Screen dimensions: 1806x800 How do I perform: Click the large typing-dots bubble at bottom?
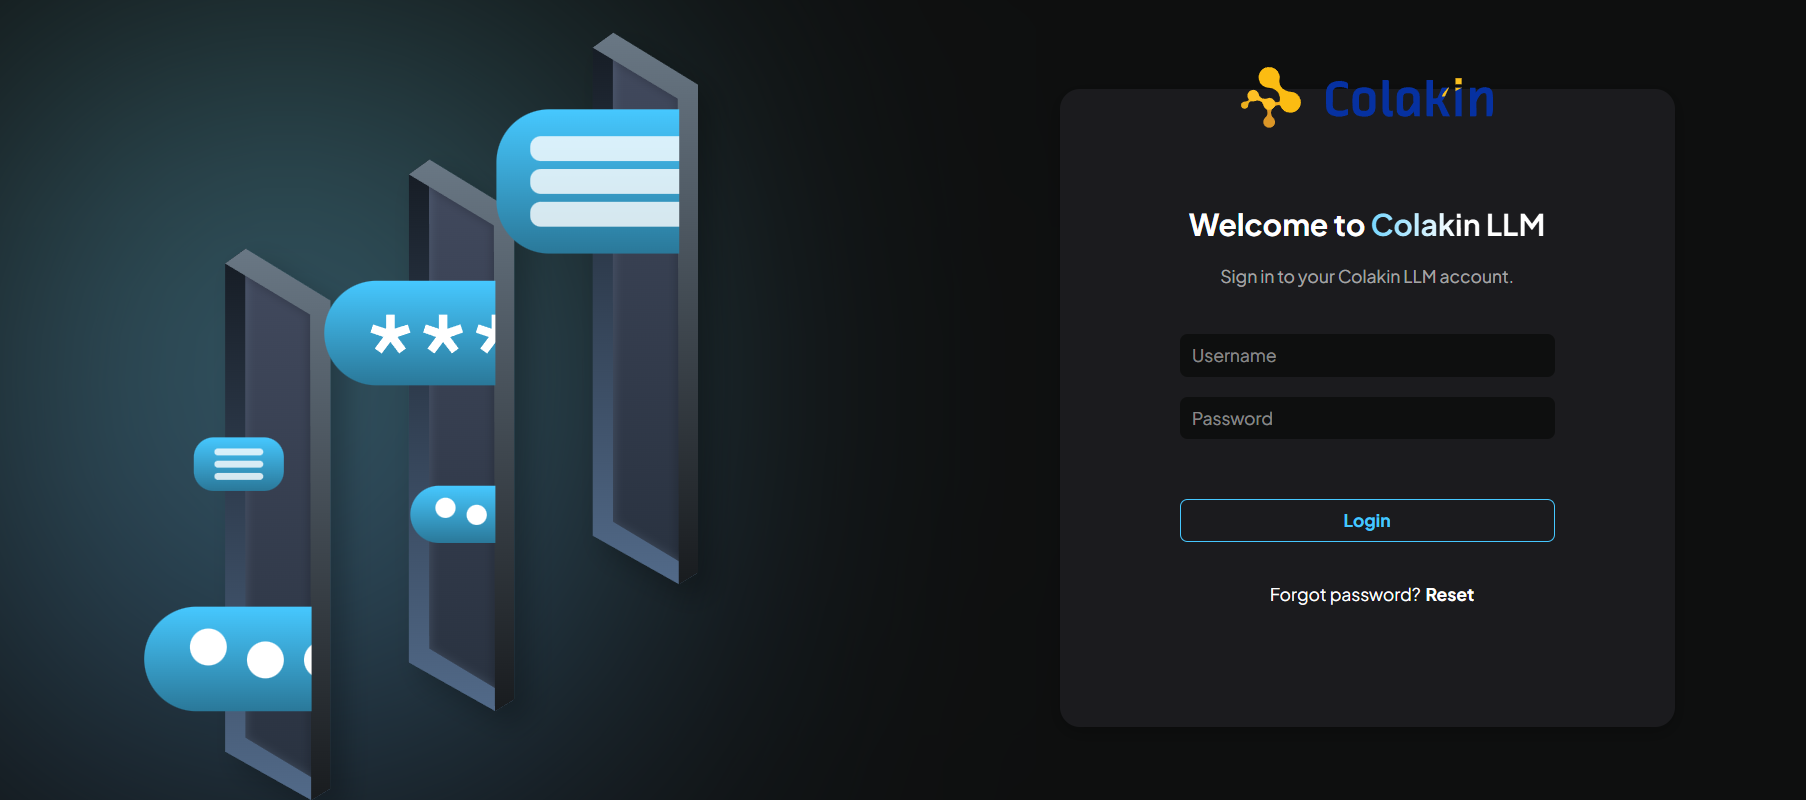(229, 658)
